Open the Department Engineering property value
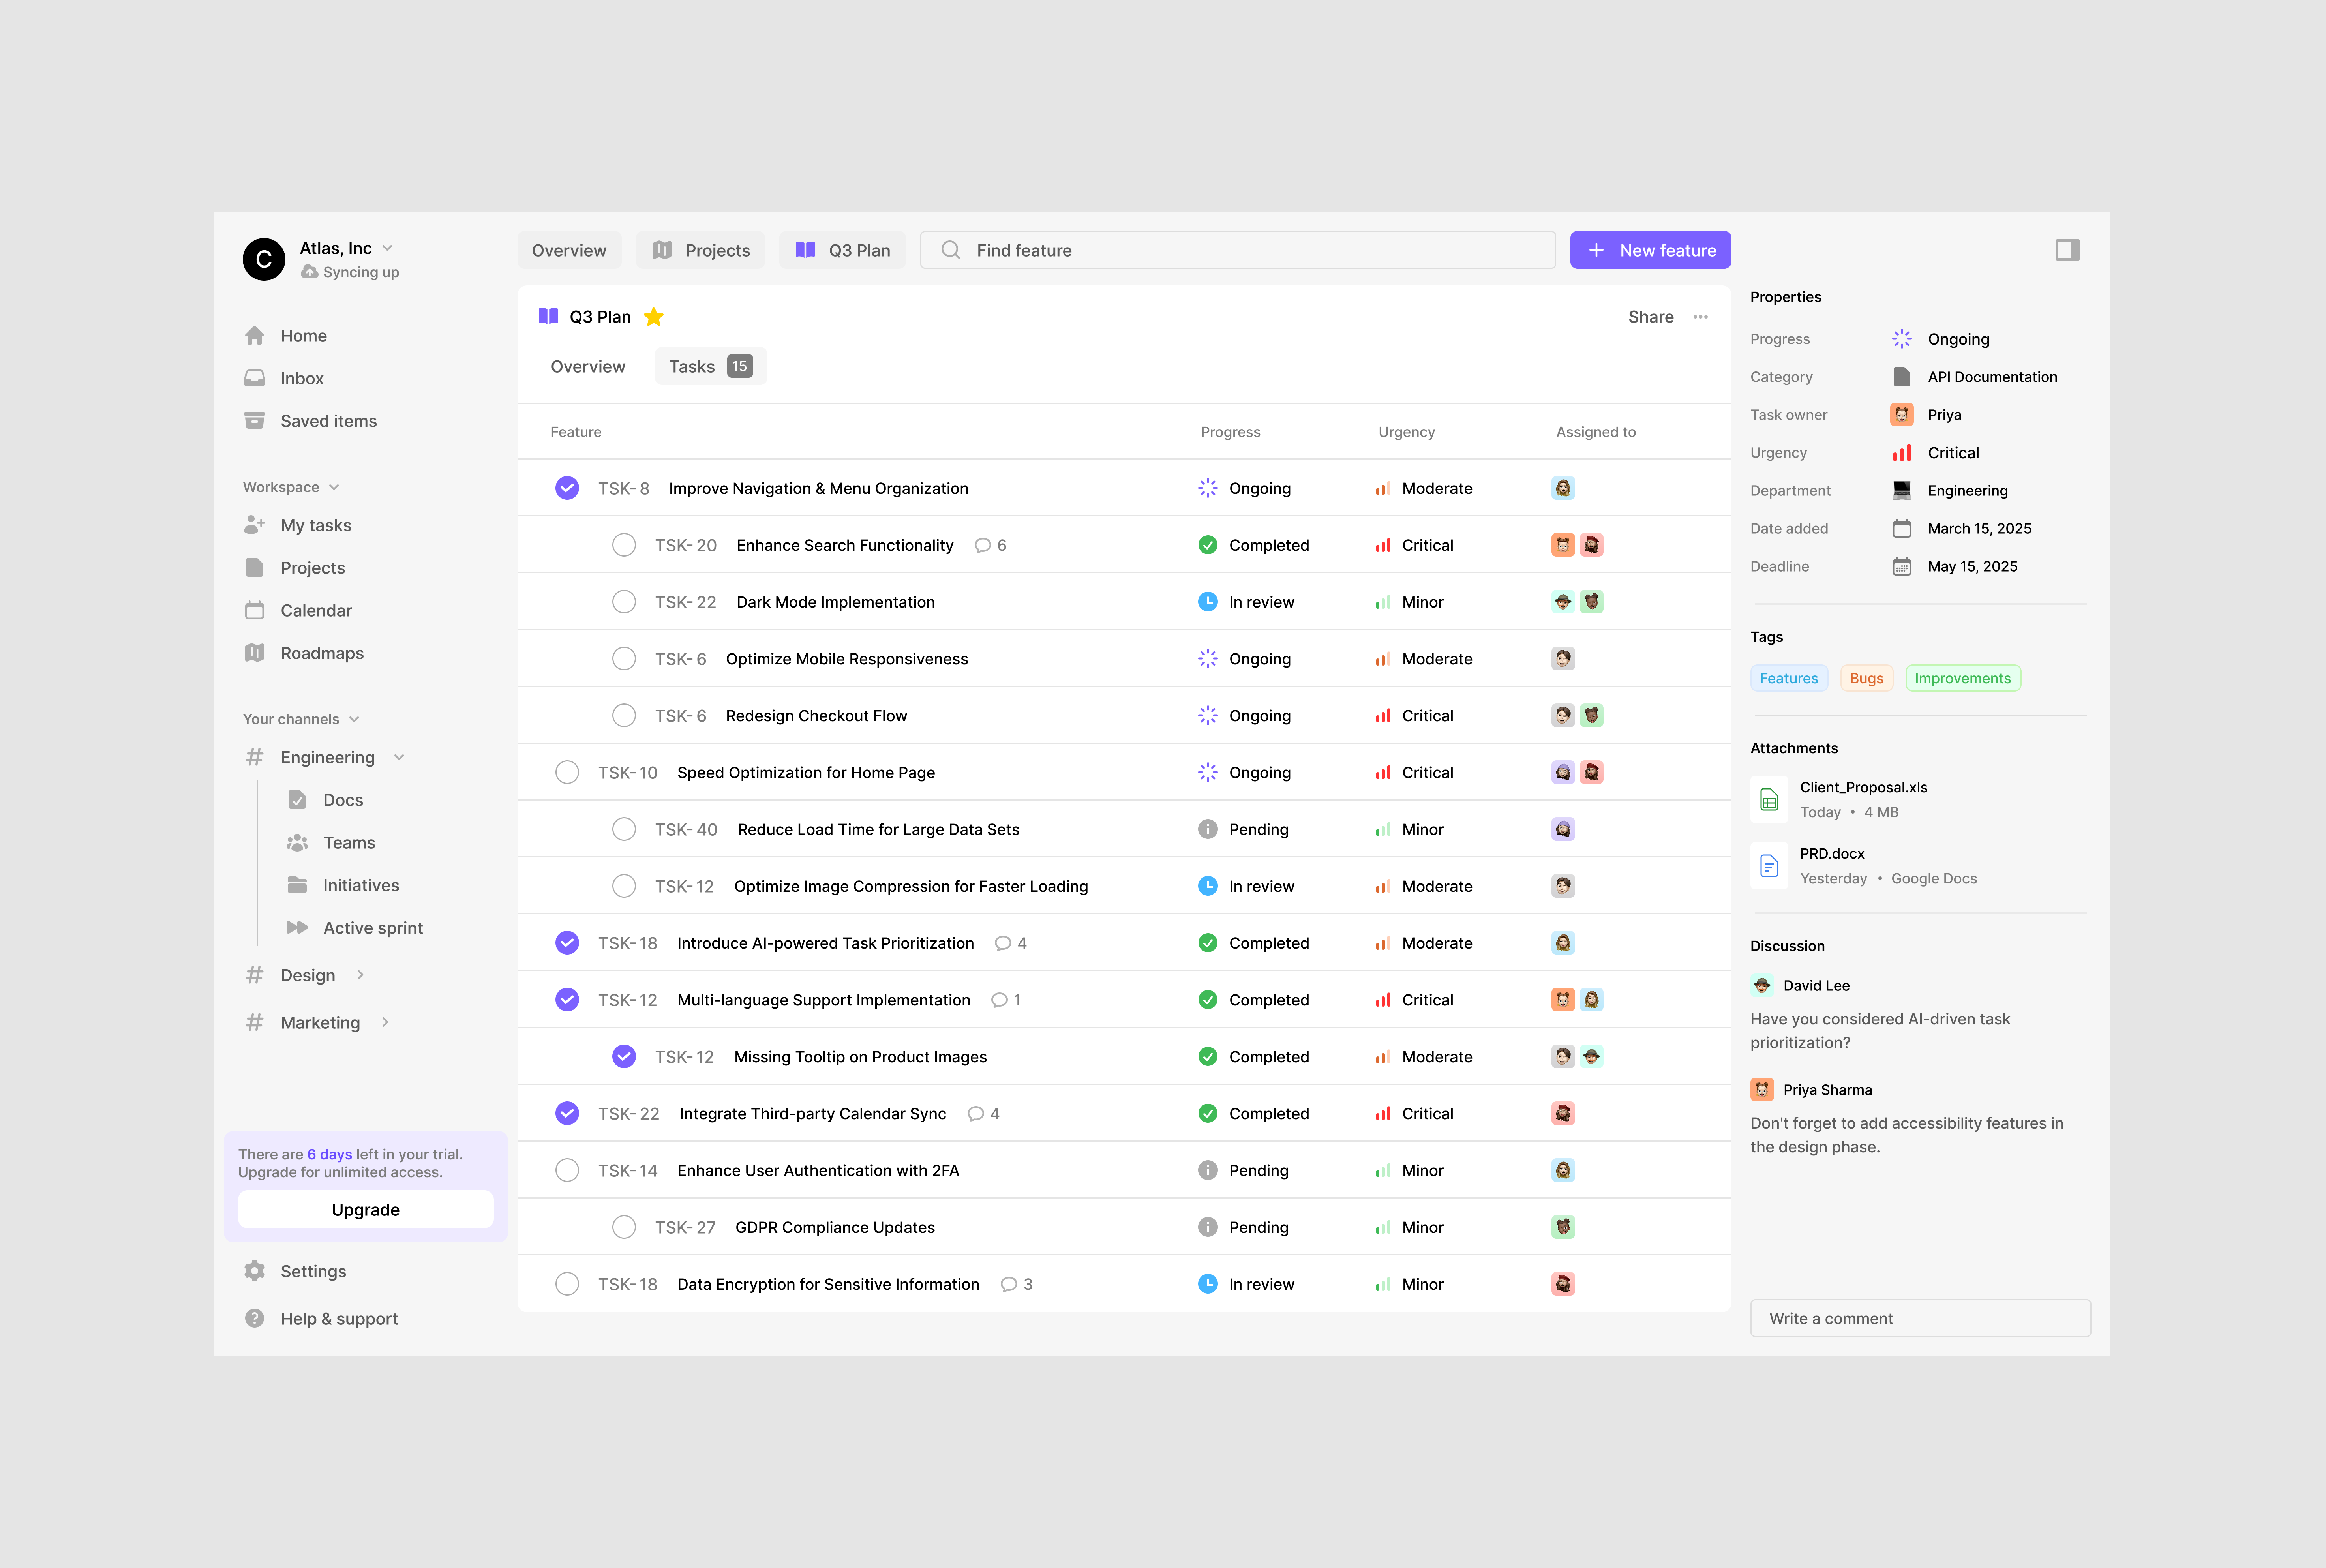This screenshot has width=2326, height=1568. pyautogui.click(x=1950, y=491)
